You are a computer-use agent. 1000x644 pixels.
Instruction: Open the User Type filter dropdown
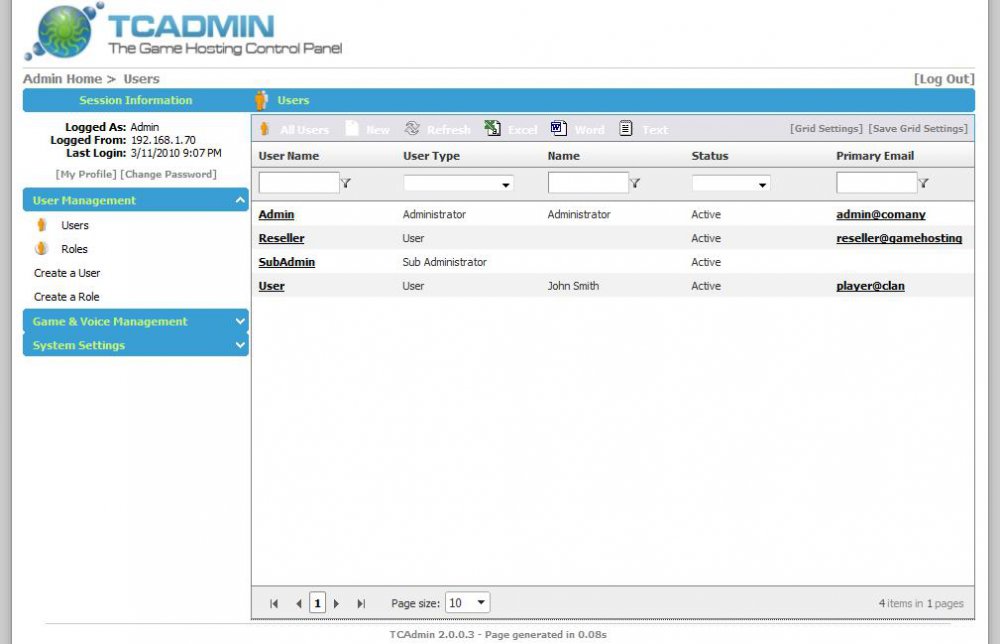(x=506, y=185)
